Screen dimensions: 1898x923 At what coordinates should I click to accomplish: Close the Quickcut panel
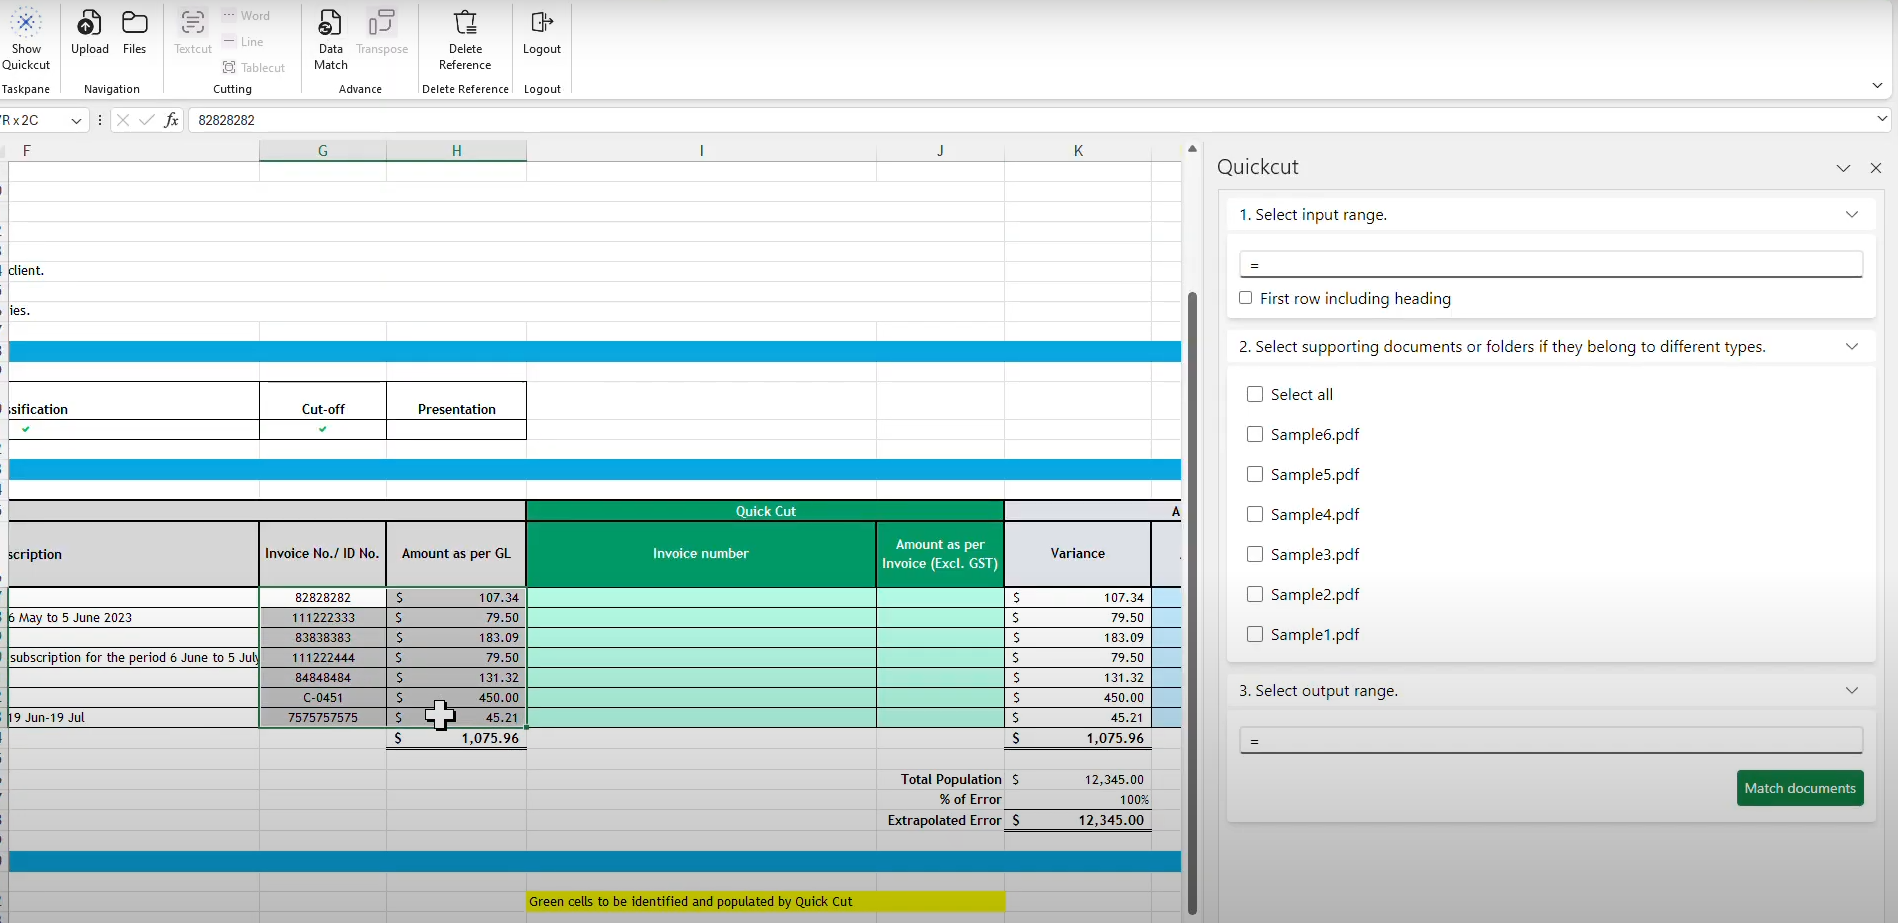point(1876,168)
